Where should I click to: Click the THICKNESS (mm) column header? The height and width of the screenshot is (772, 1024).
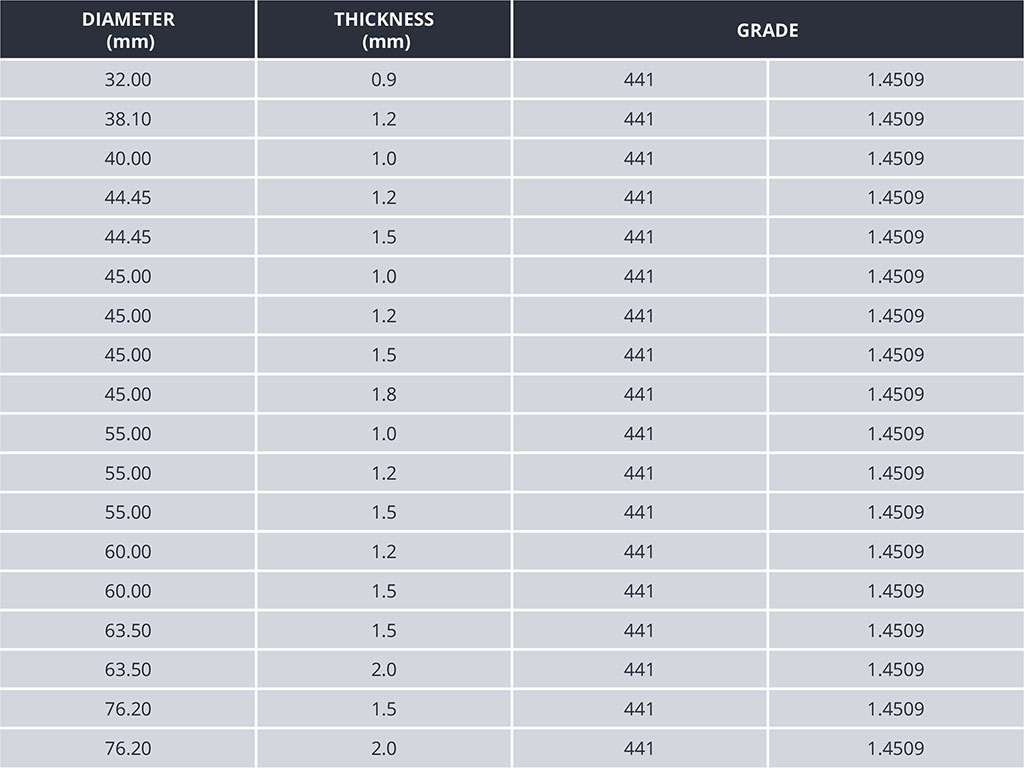click(384, 30)
